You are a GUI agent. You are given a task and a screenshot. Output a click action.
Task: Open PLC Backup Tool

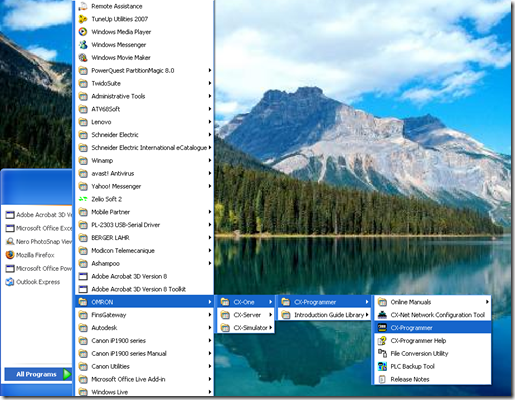[432, 366]
